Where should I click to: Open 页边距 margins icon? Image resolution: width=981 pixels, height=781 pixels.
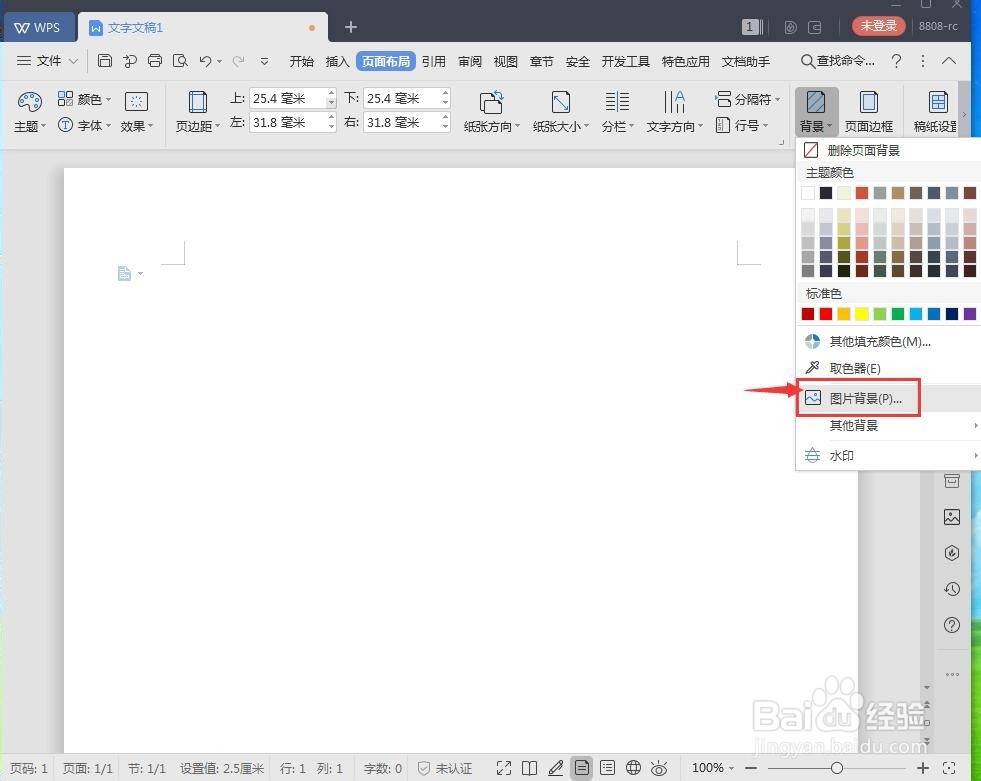pyautogui.click(x=197, y=101)
